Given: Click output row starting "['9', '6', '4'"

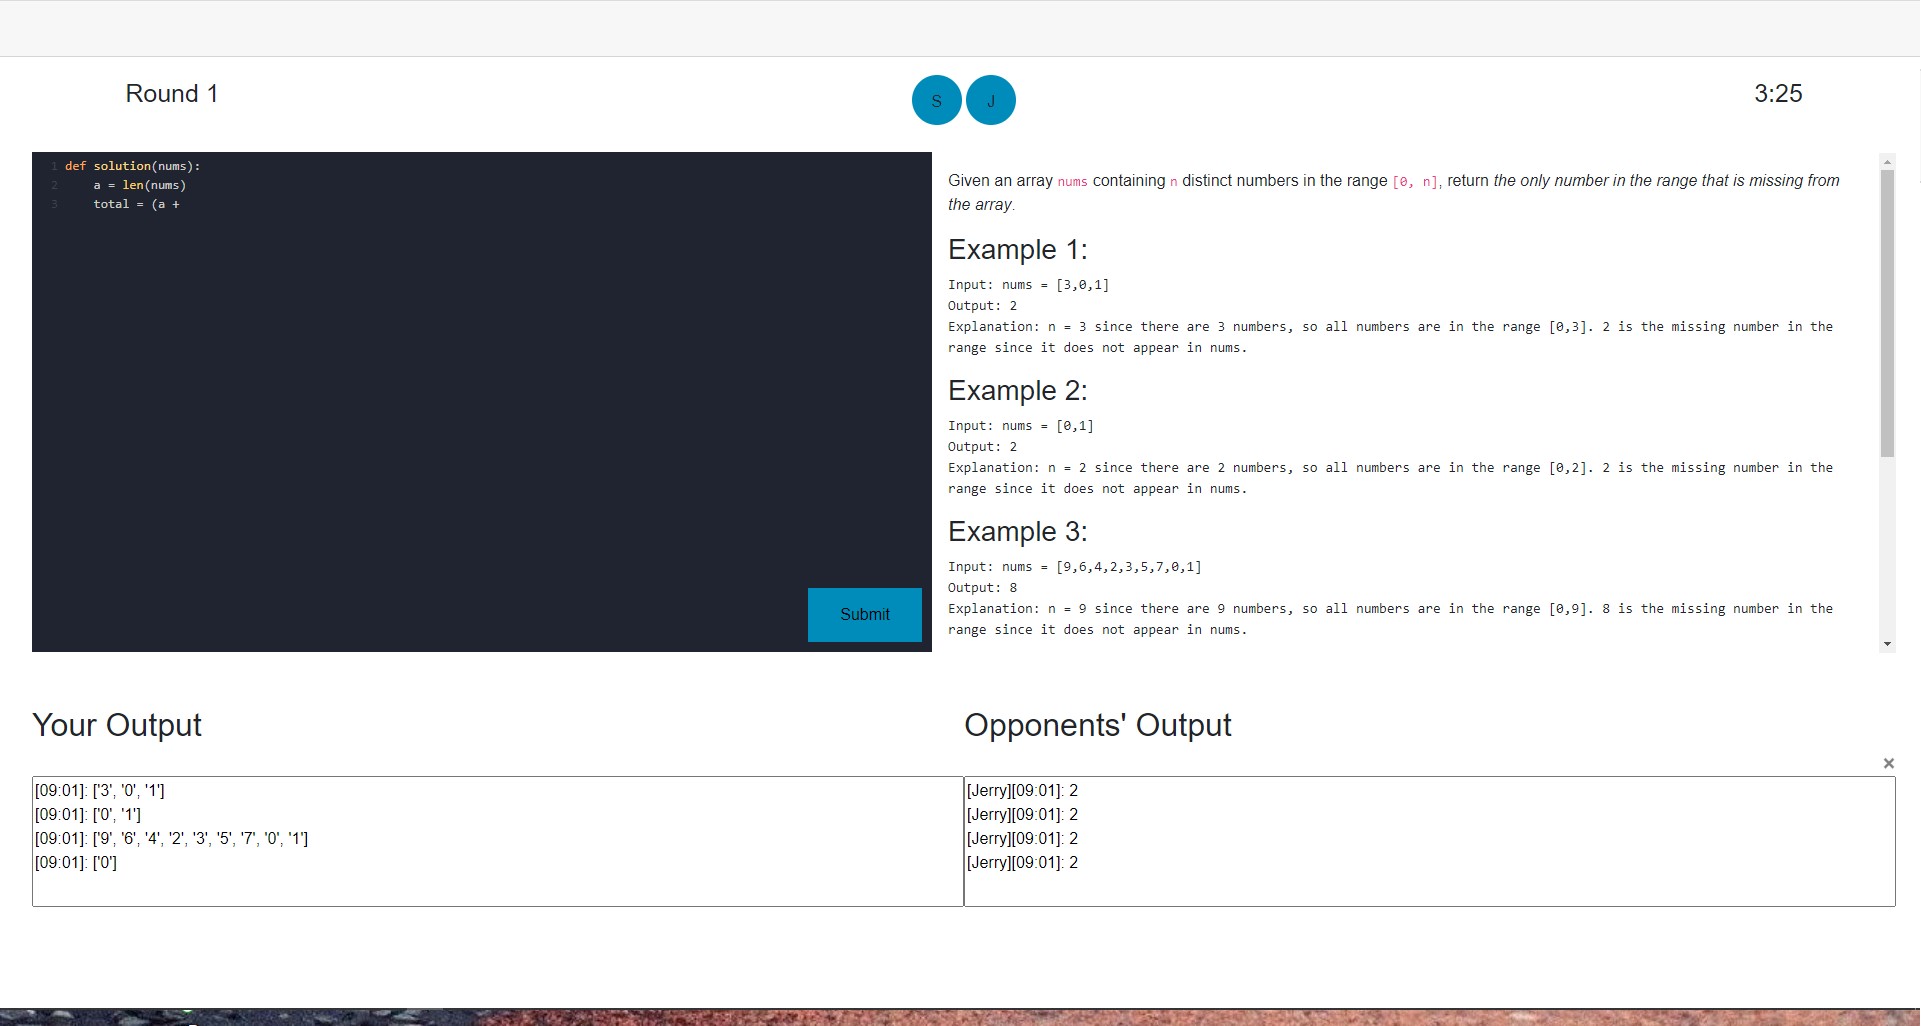Looking at the screenshot, I should click(x=171, y=838).
